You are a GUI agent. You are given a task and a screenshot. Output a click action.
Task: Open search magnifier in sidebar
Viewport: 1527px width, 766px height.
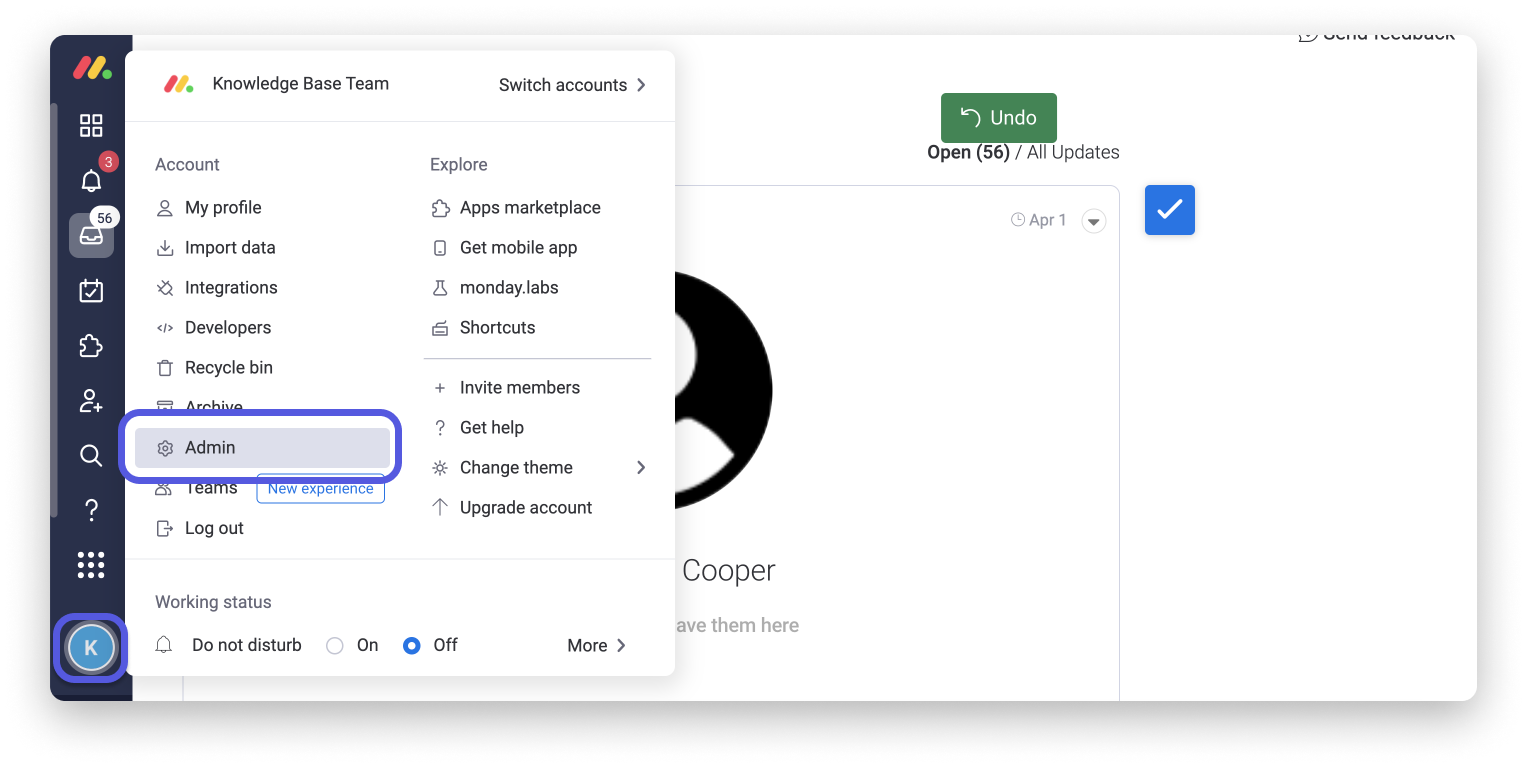(x=91, y=456)
